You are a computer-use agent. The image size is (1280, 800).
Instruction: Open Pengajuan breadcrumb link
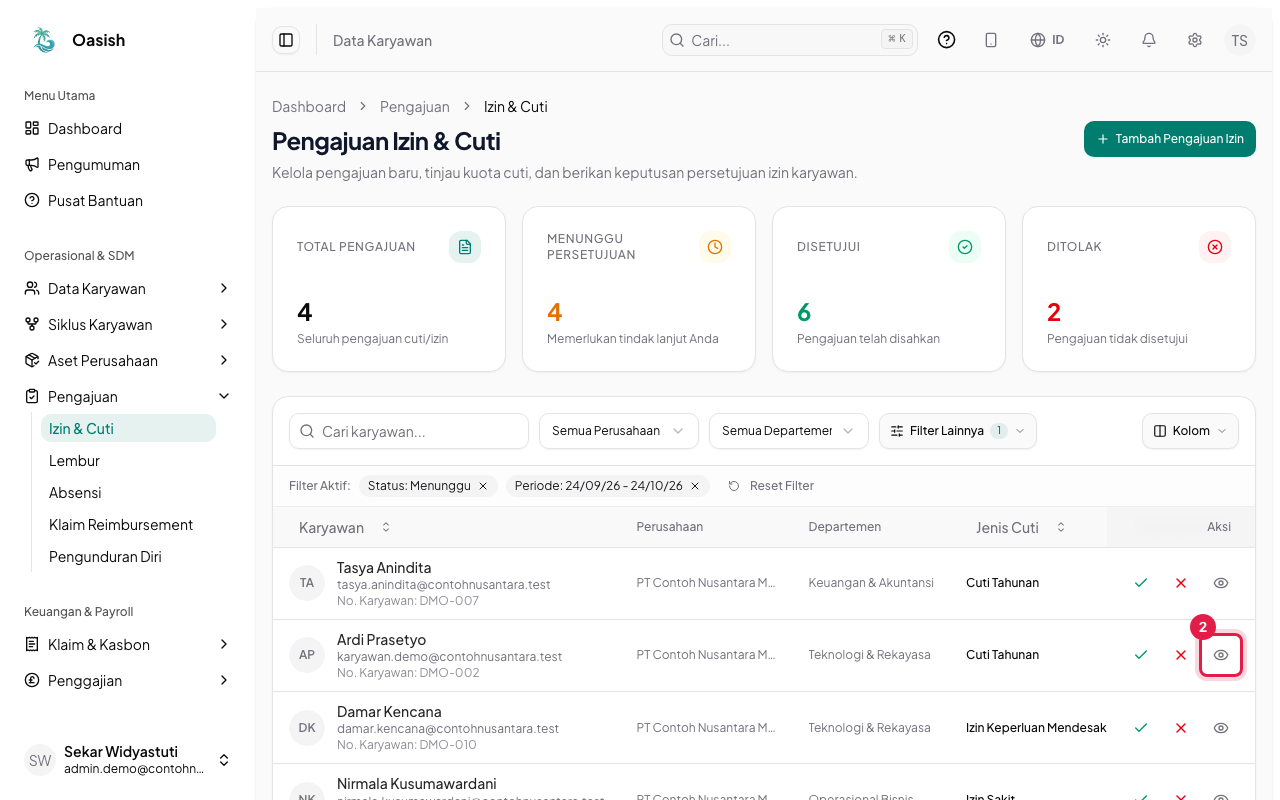coord(415,107)
